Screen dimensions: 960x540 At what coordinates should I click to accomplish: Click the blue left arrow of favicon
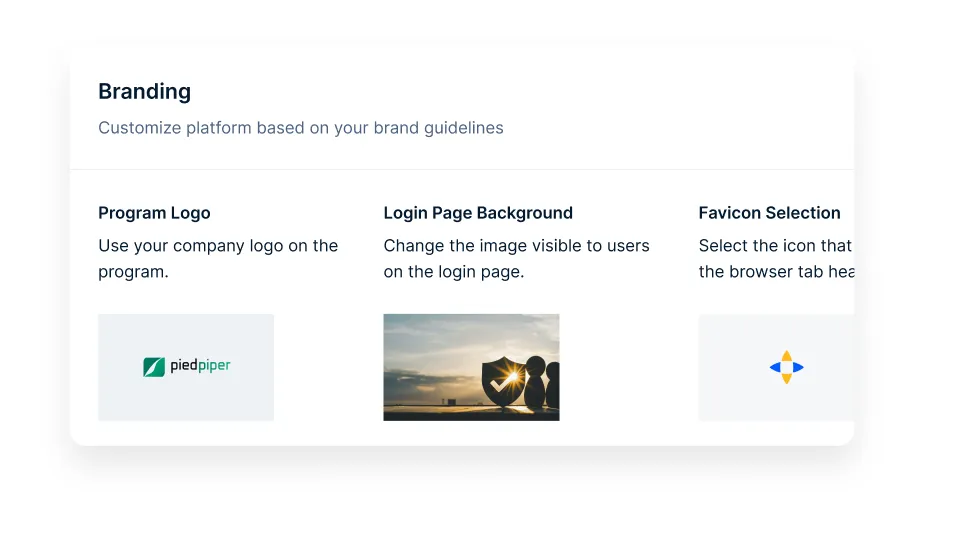775,367
